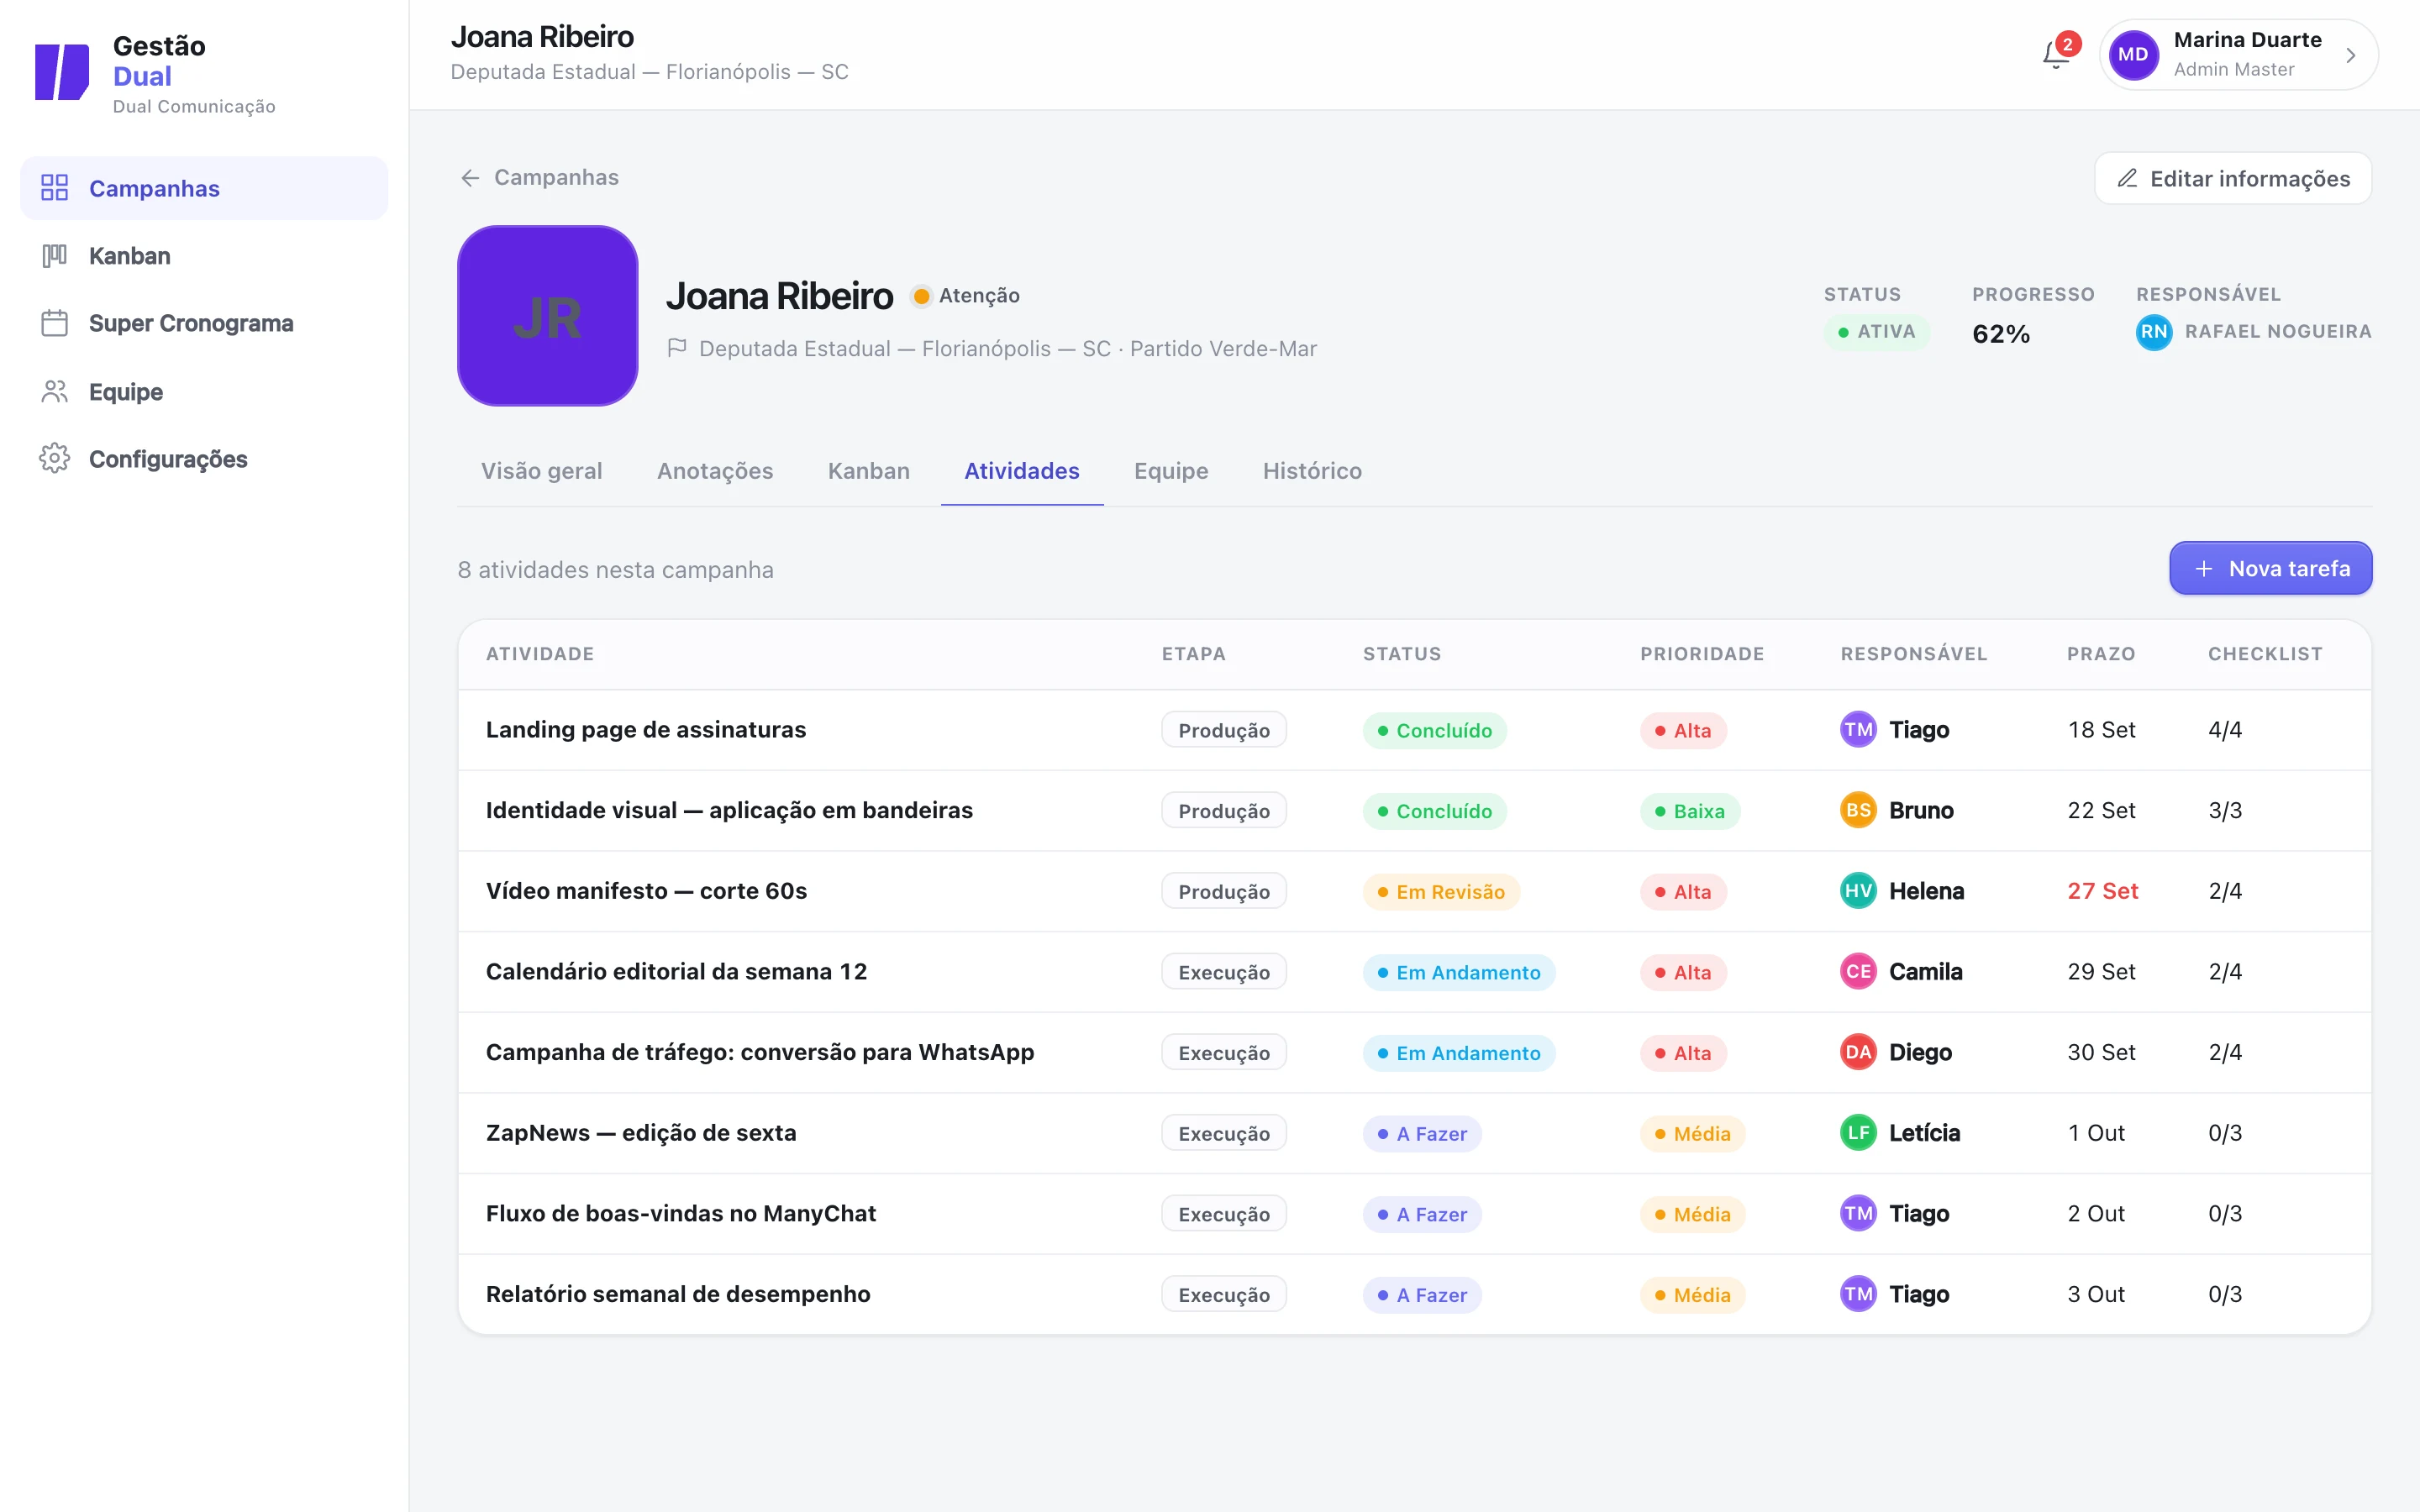Click the RN avatar of Rafael Nogueira

(x=2154, y=332)
